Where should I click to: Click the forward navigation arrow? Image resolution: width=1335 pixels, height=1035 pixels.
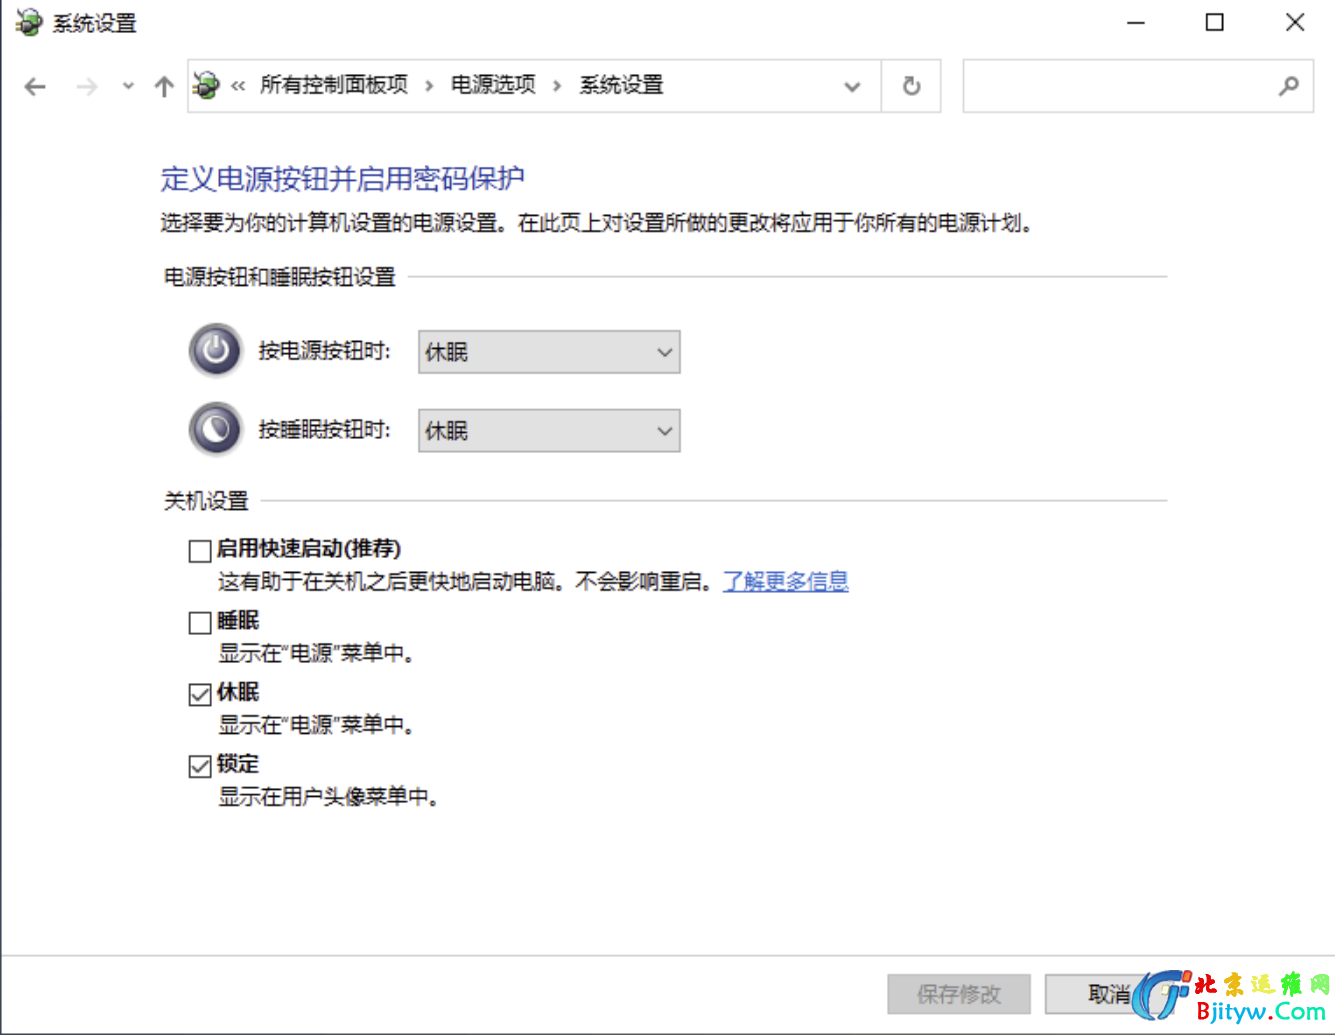coord(87,87)
